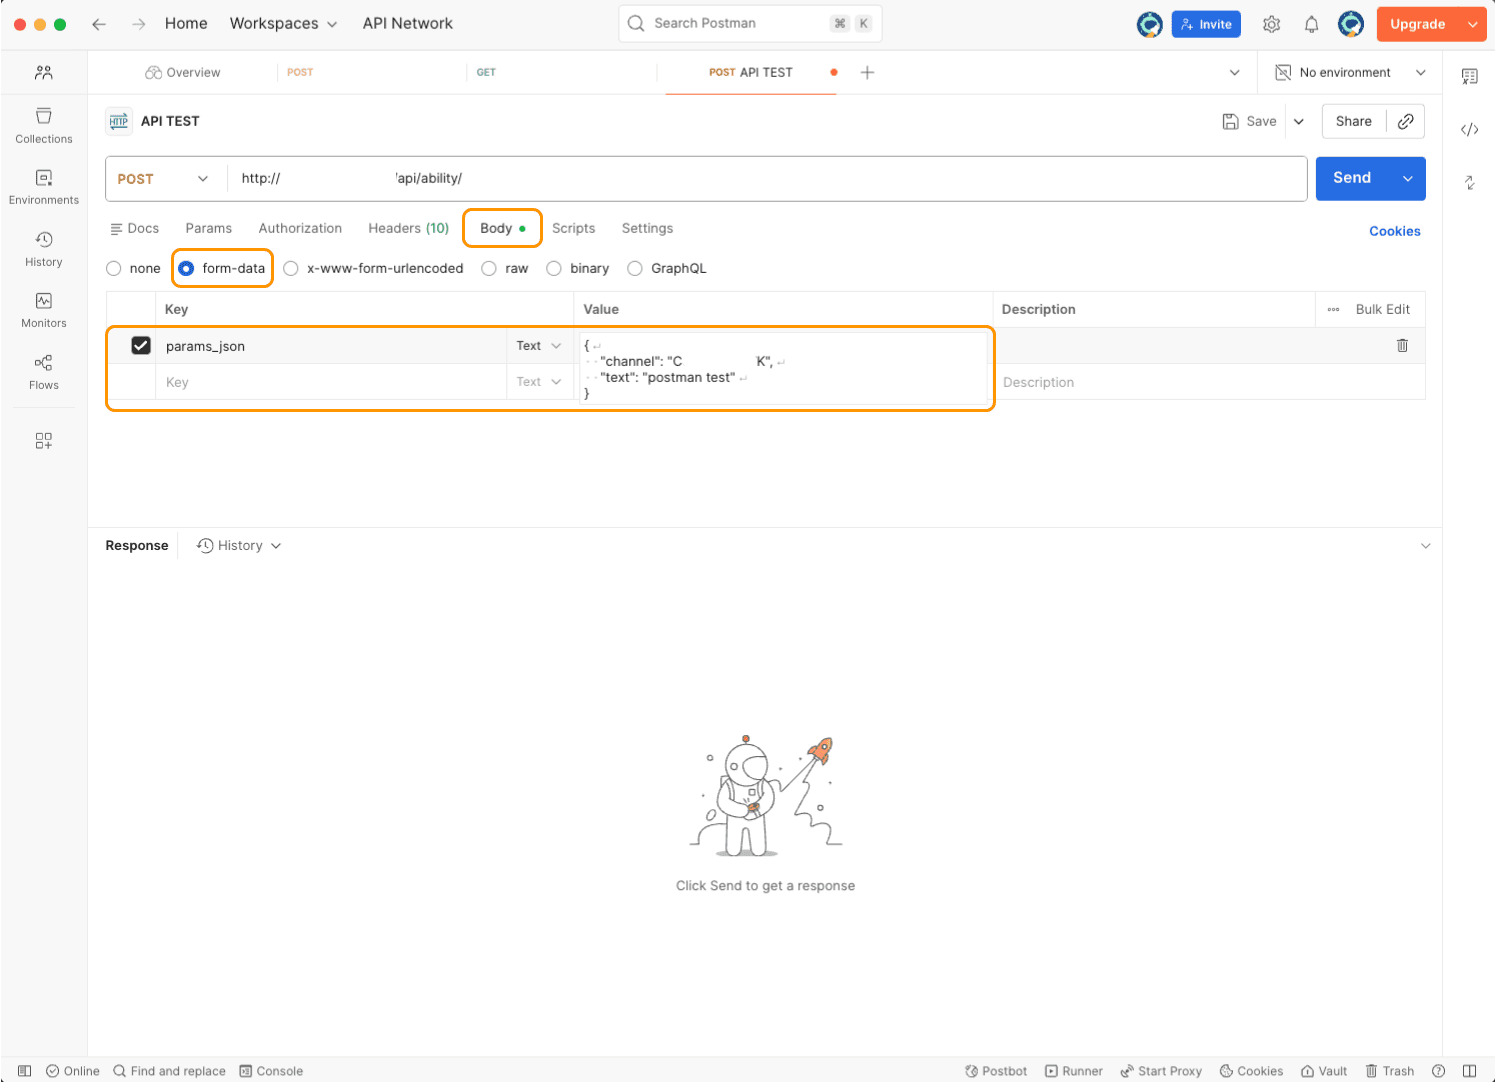Click the Share button

(1353, 121)
